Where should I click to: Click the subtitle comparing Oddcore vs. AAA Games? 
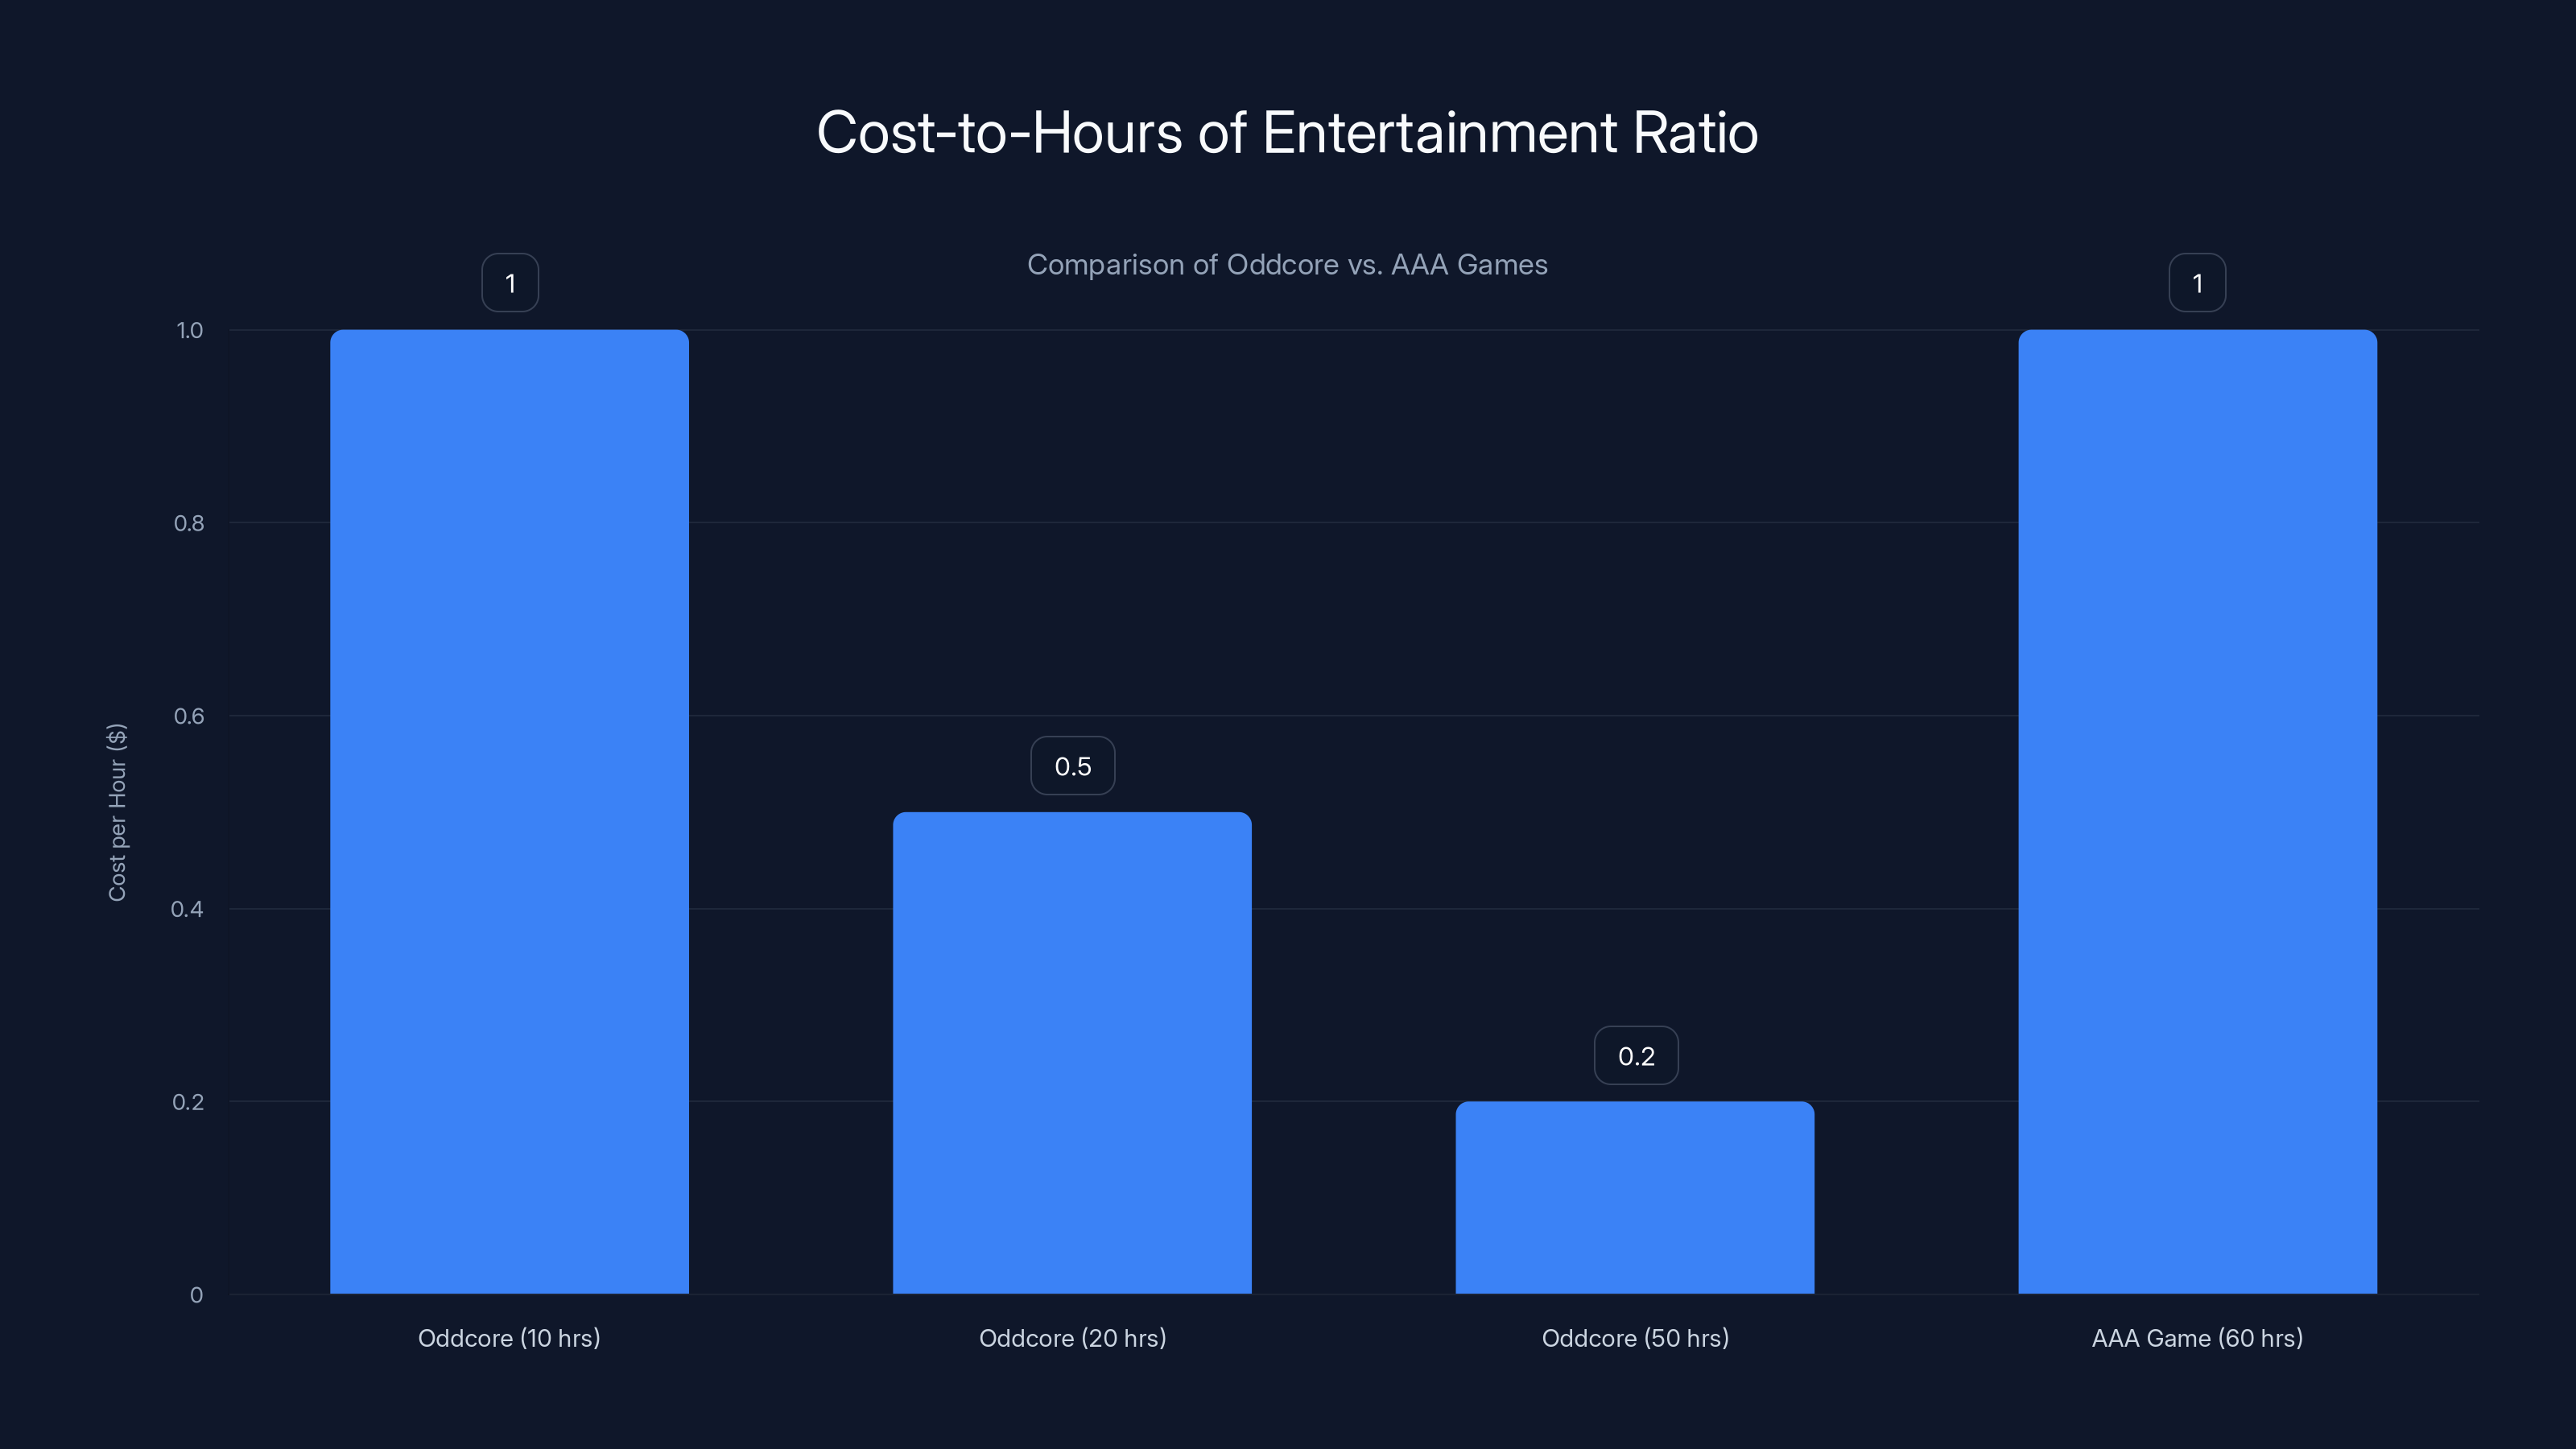[x=1288, y=265]
